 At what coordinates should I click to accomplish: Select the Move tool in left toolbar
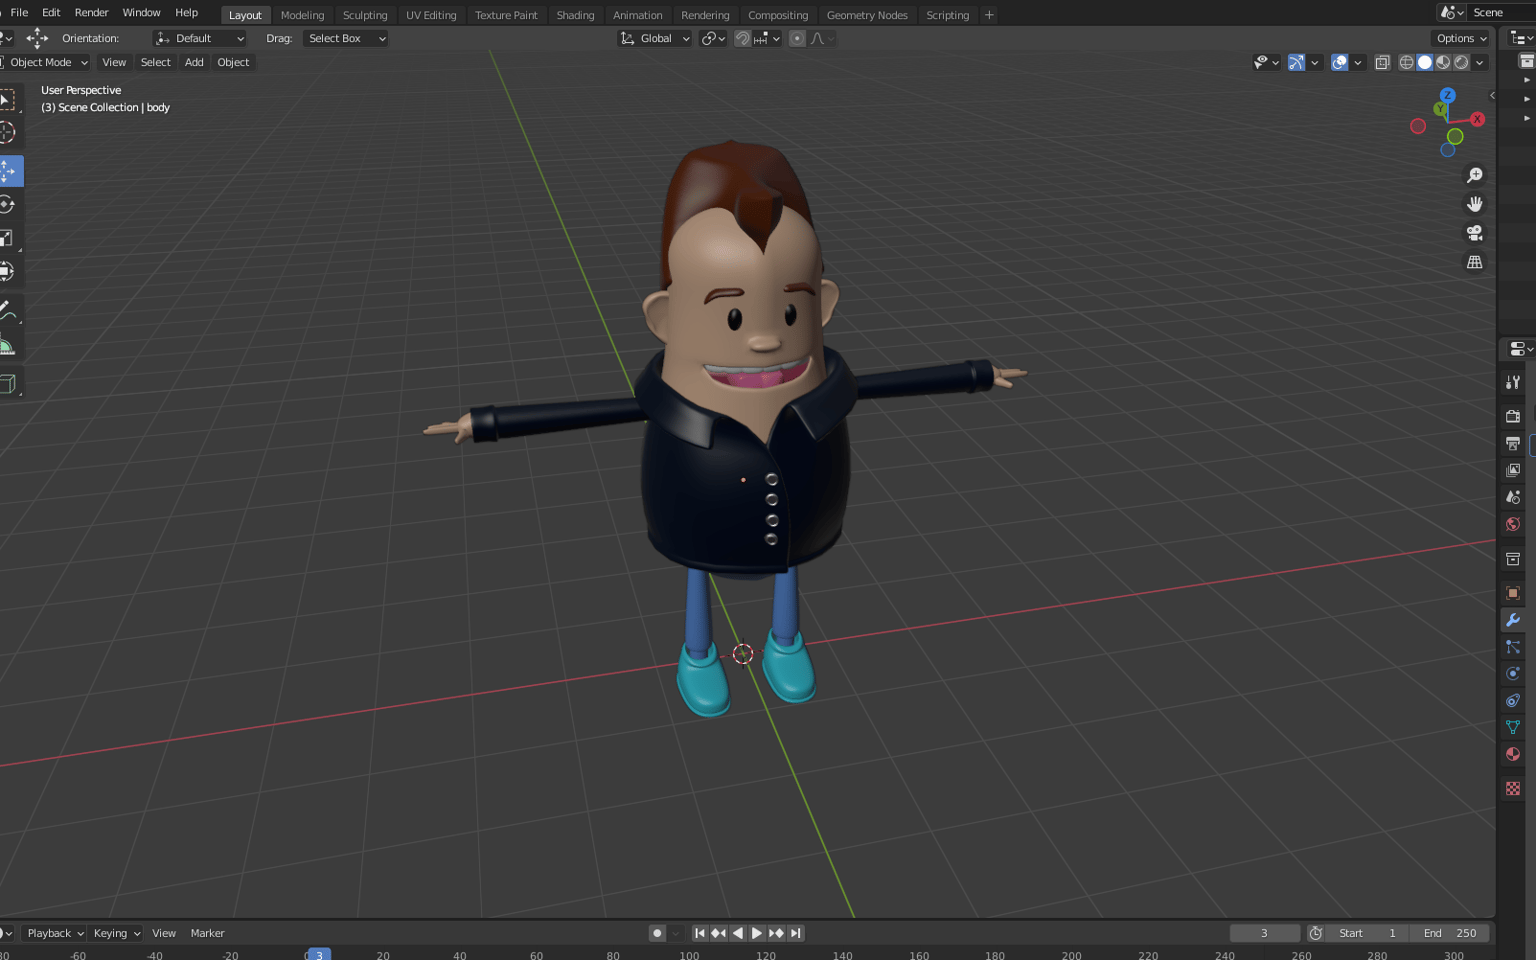[9, 171]
